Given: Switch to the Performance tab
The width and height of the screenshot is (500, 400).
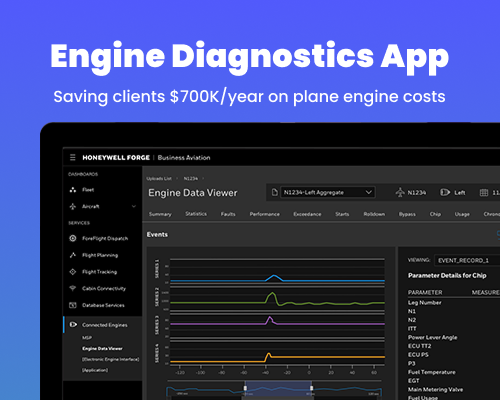Looking at the screenshot, I should pos(265,214).
